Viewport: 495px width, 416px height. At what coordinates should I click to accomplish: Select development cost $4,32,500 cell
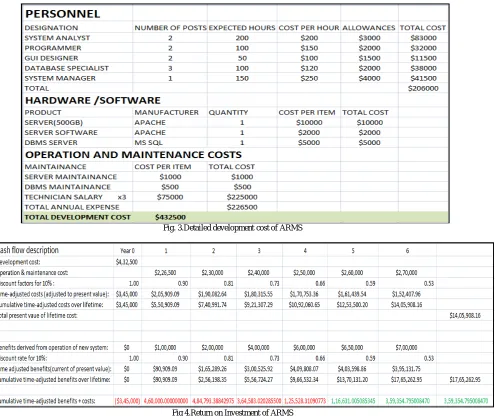pos(127,262)
